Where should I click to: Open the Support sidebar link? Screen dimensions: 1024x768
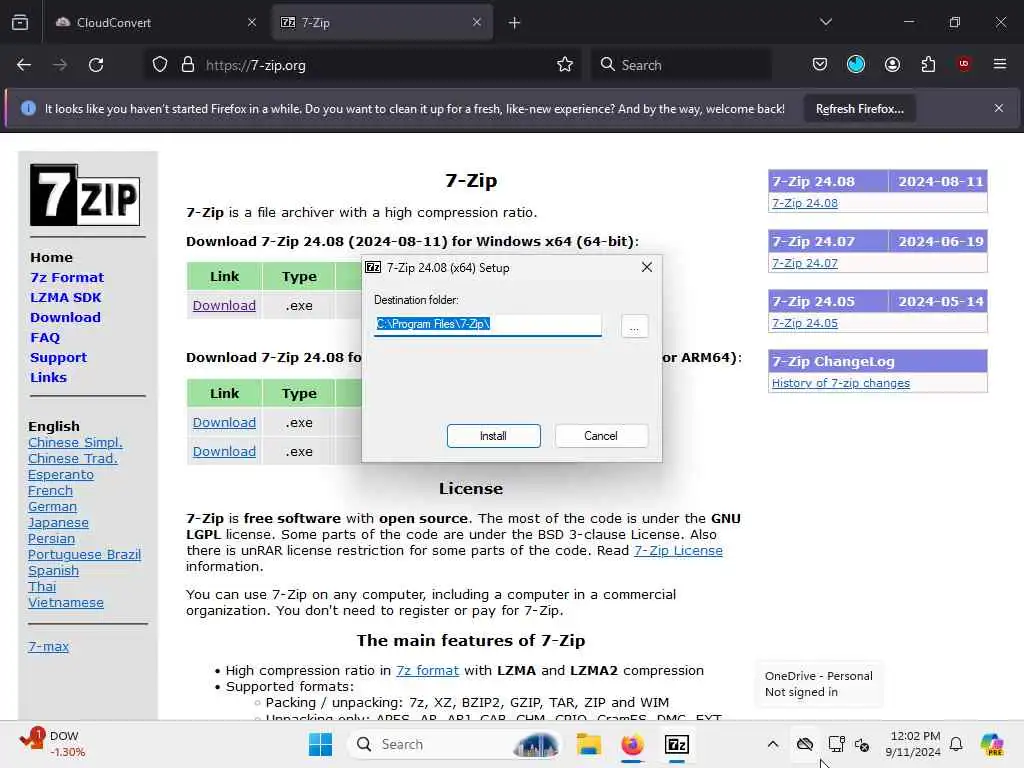tap(58, 358)
